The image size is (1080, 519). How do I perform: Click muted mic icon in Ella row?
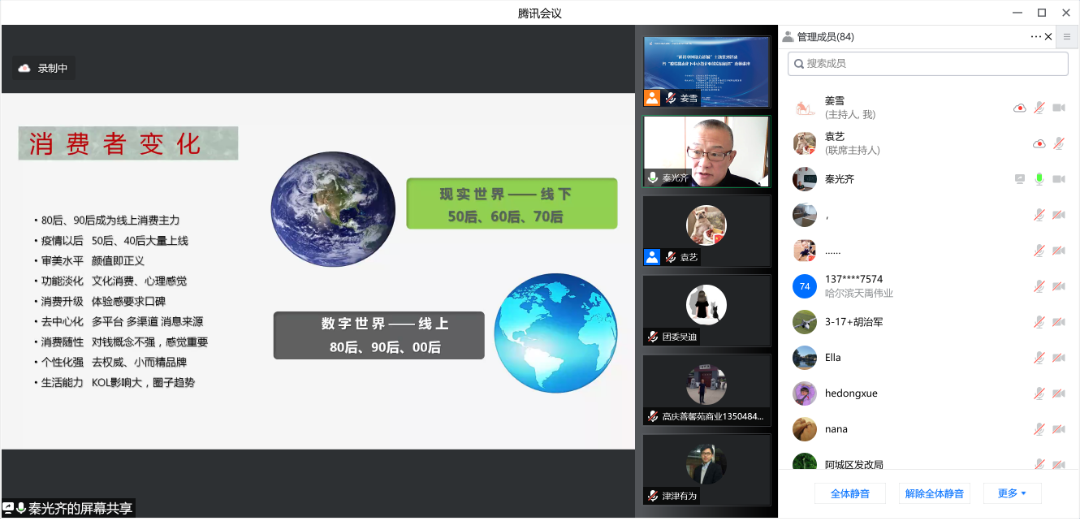point(1039,357)
